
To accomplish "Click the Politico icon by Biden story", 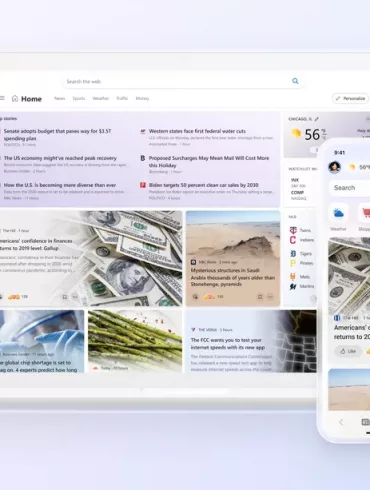I will point(143,185).
